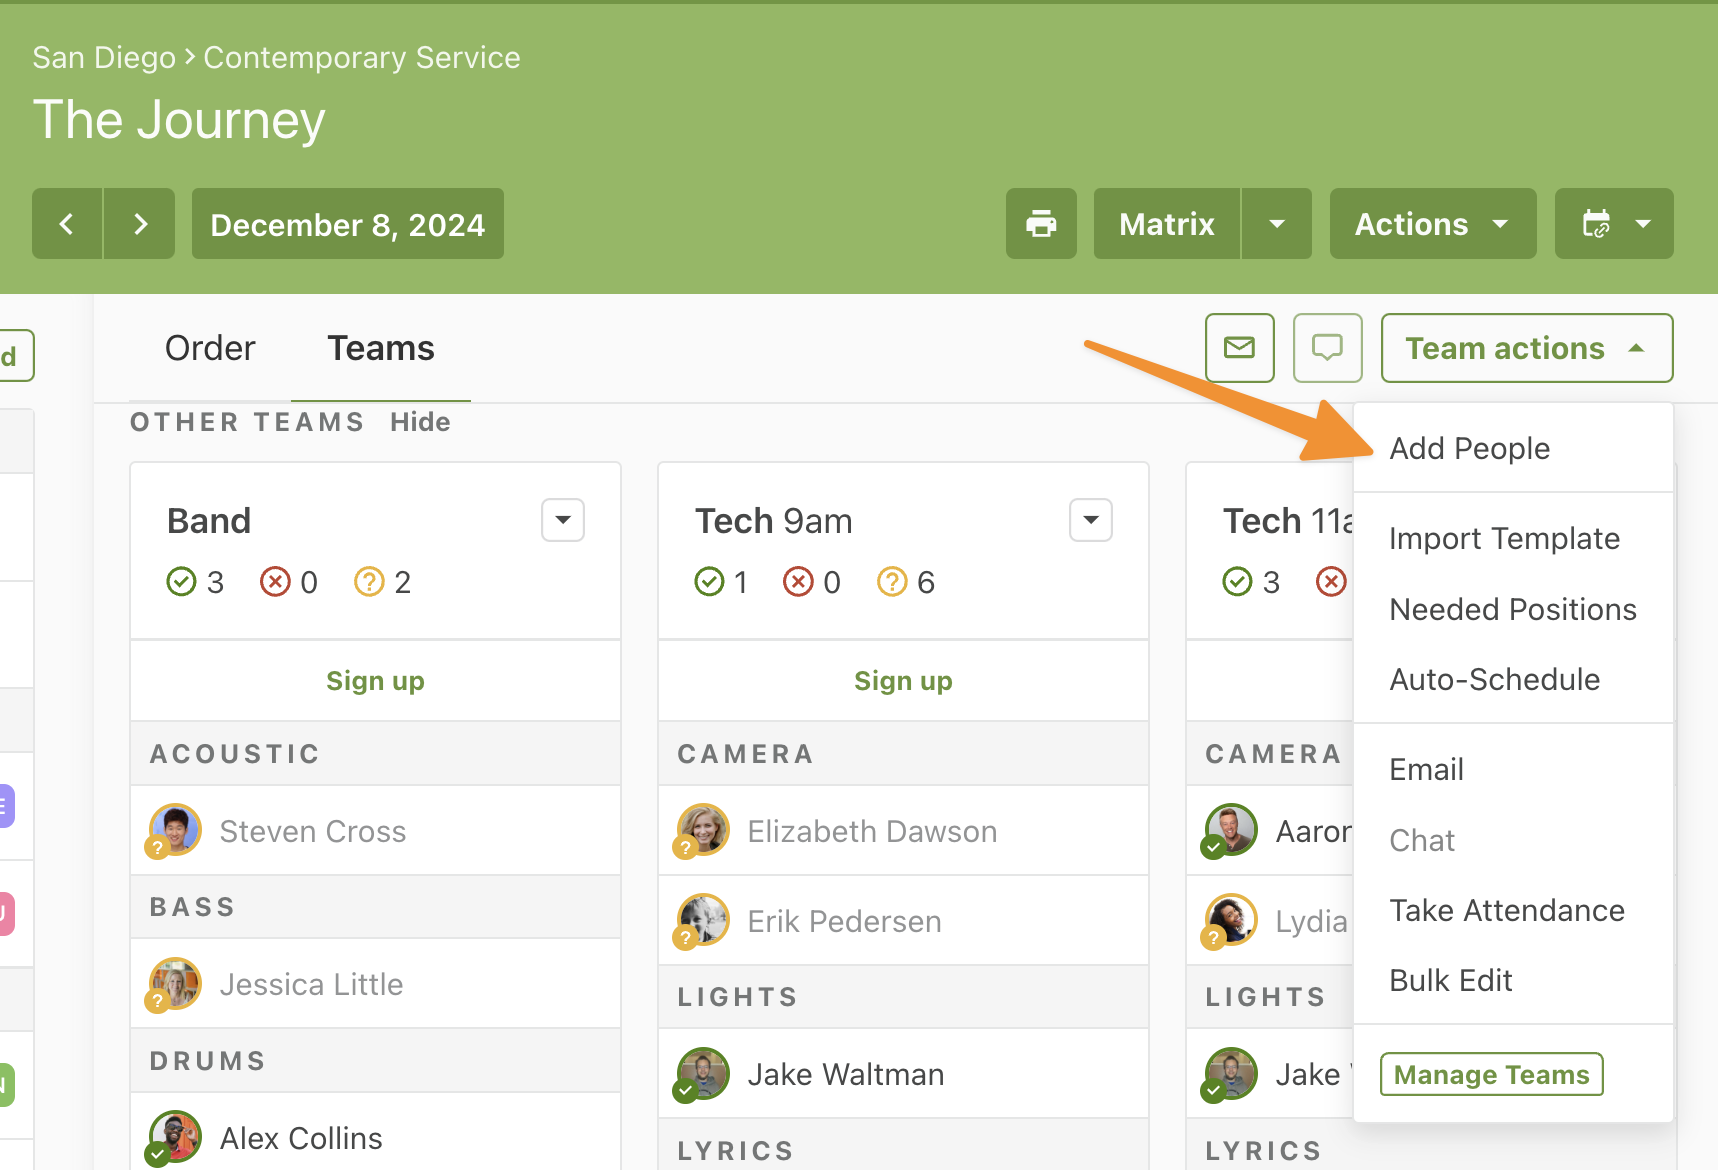Sign up for the Band team
Viewport: 1718px width, 1170px height.
375,681
